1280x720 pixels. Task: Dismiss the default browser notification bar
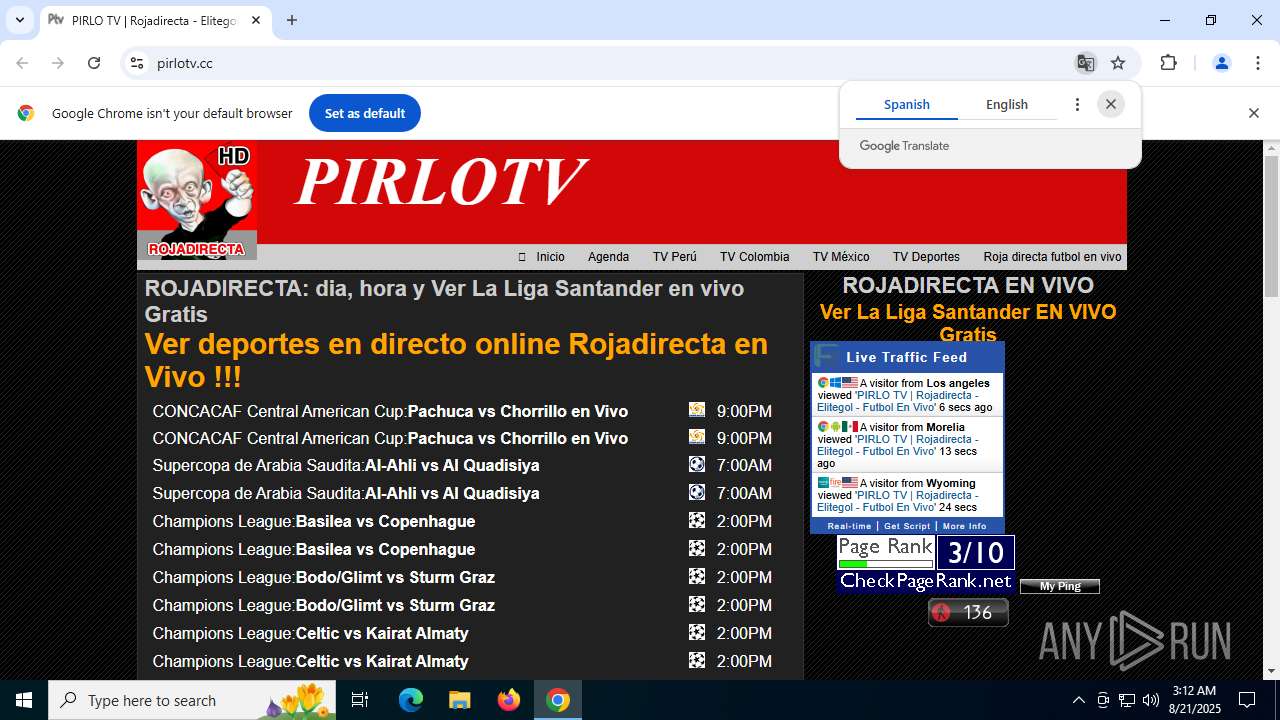1253,113
